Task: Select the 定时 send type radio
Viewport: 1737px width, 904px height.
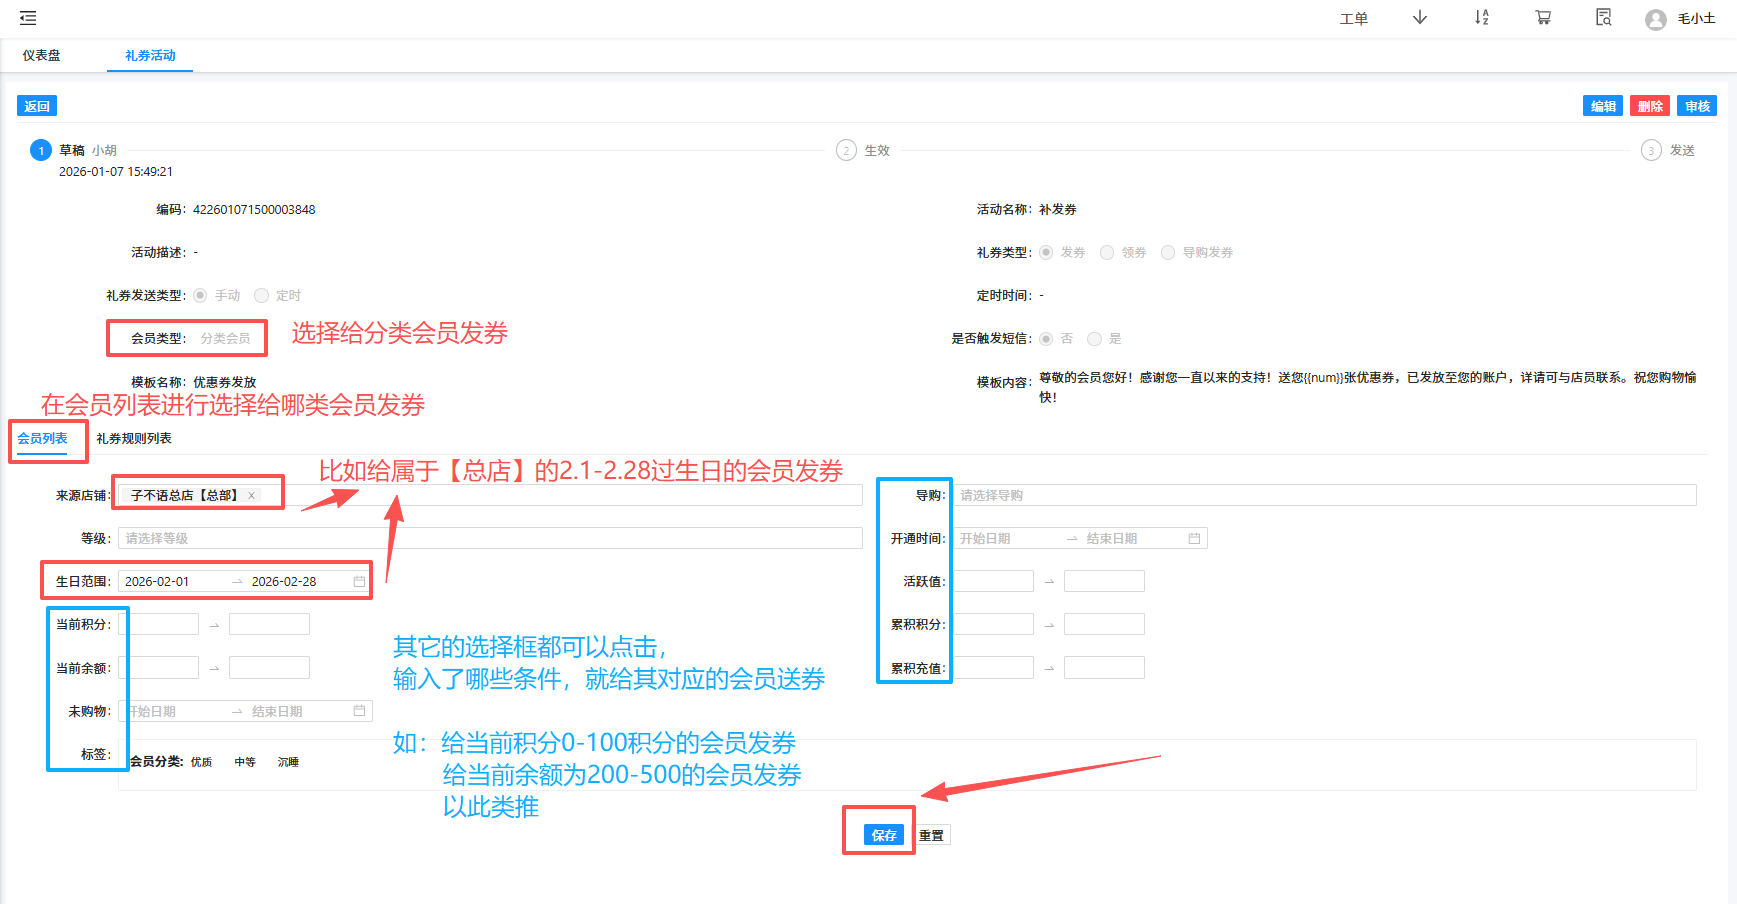Action: [x=262, y=295]
